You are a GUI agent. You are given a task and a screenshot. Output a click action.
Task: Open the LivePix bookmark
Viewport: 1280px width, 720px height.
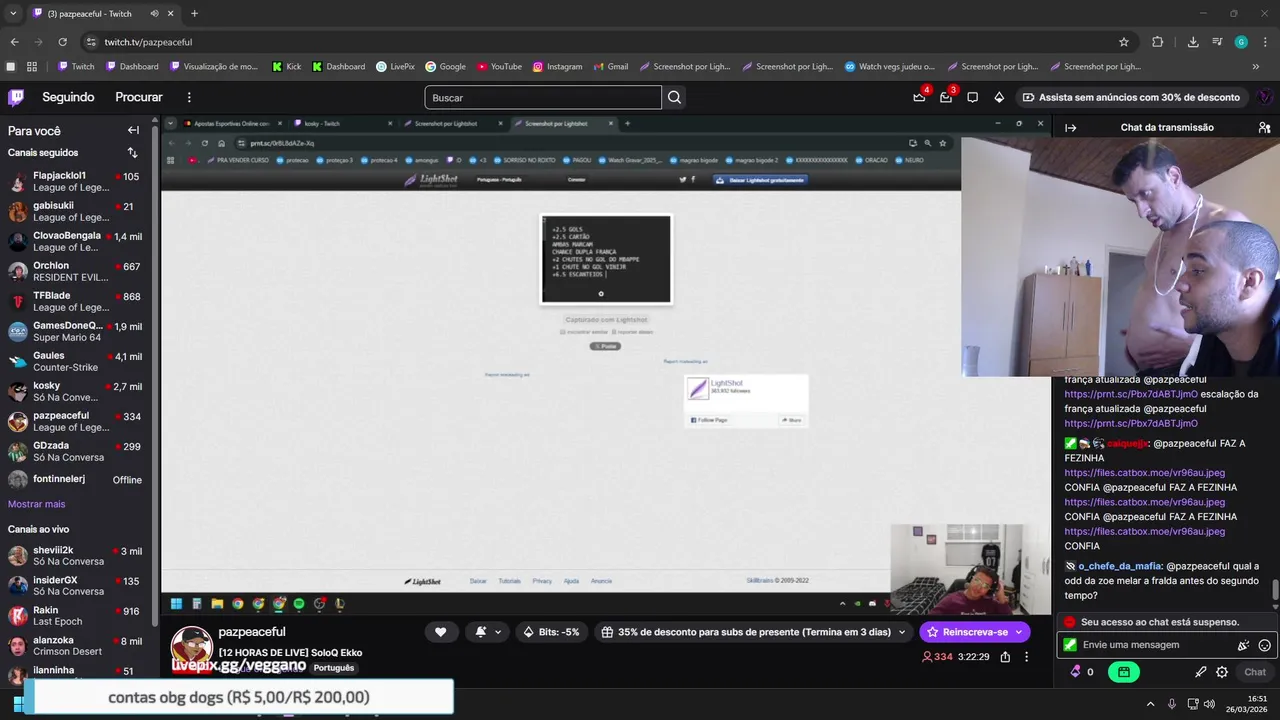click(x=395, y=66)
